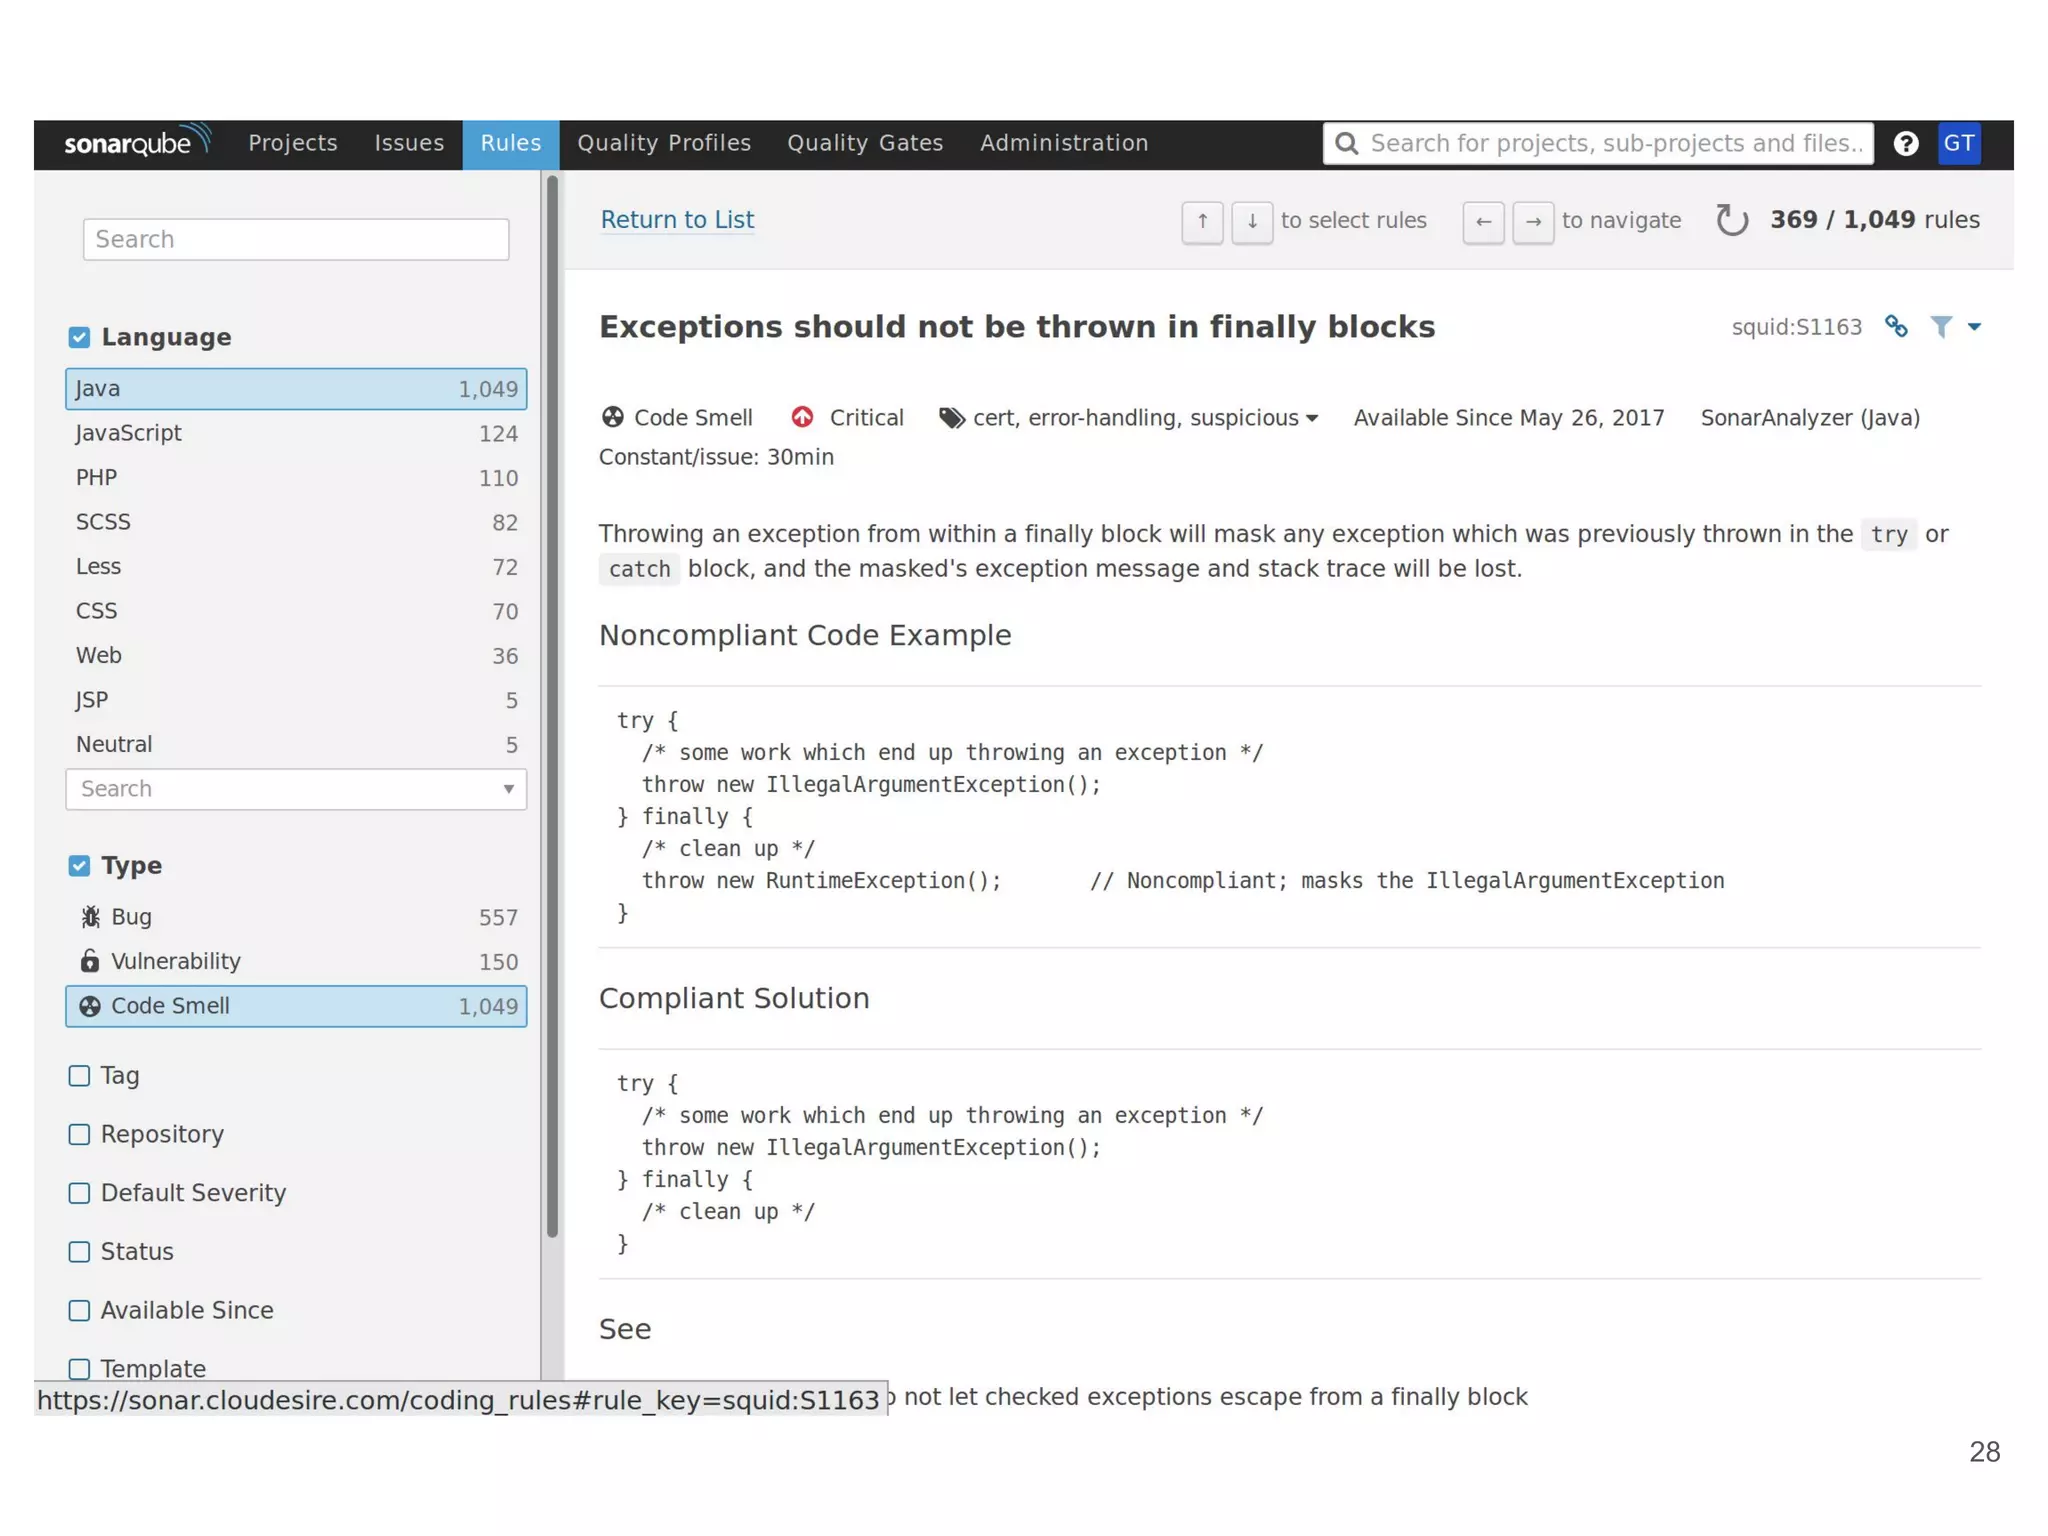Enable the Tag facet checkbox
Viewport: 2048px width, 1536px height.
click(79, 1076)
